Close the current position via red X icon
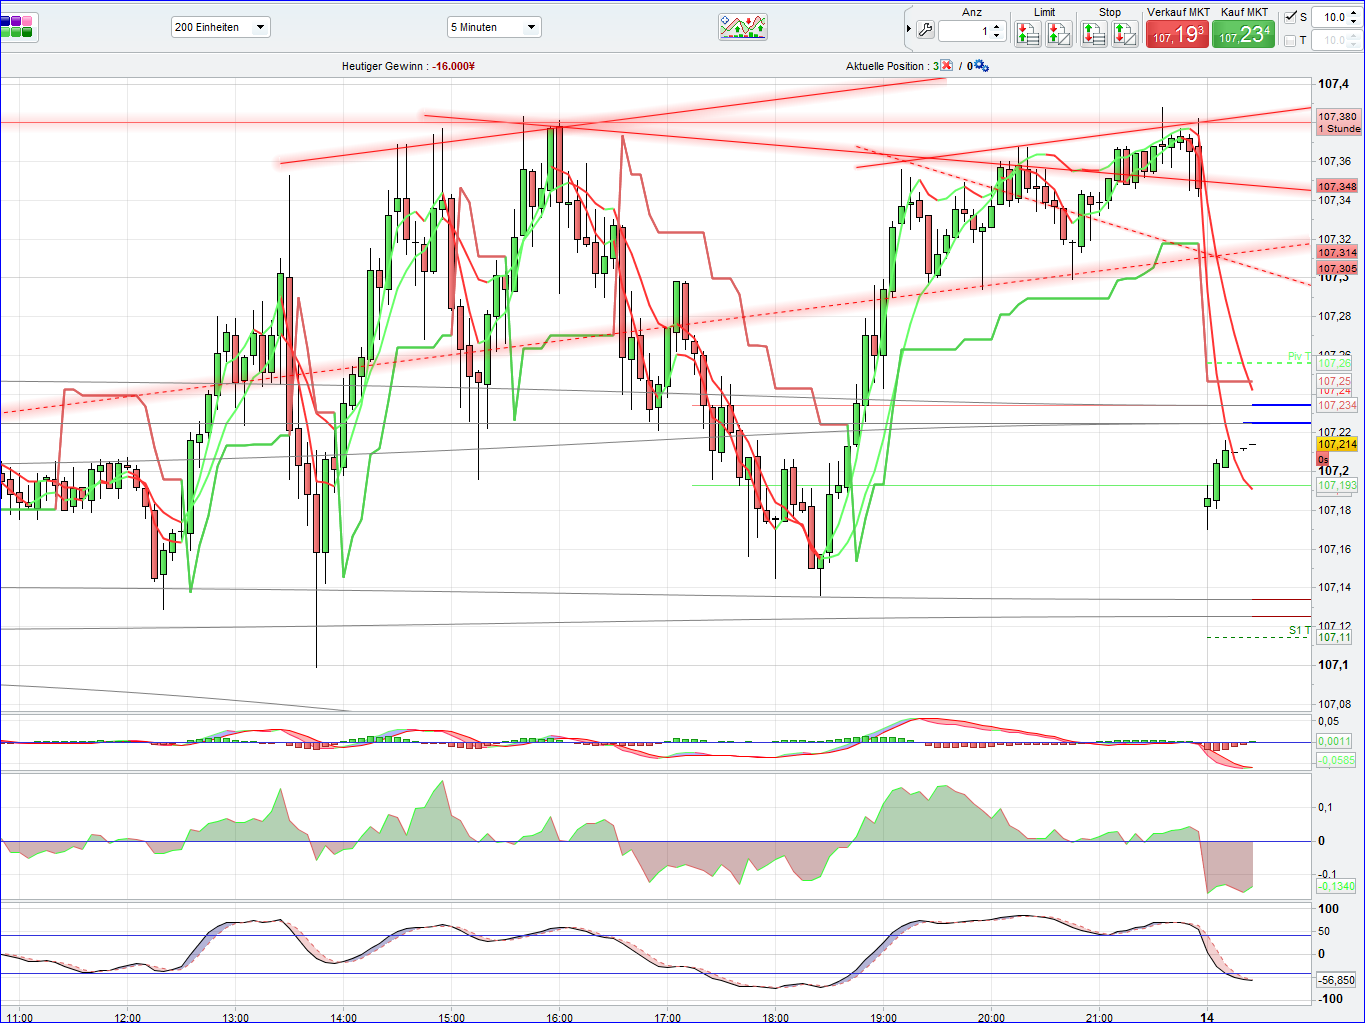1365x1023 pixels. (x=944, y=65)
